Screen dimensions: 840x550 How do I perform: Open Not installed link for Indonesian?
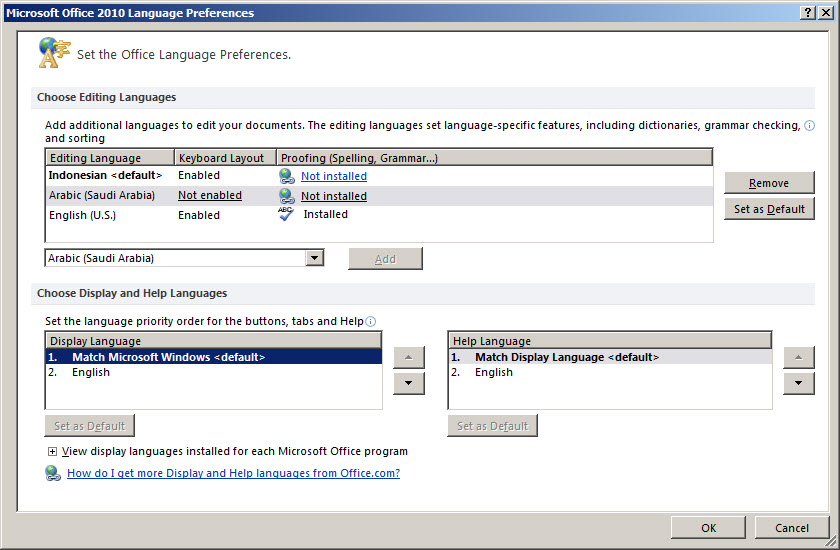[334, 176]
